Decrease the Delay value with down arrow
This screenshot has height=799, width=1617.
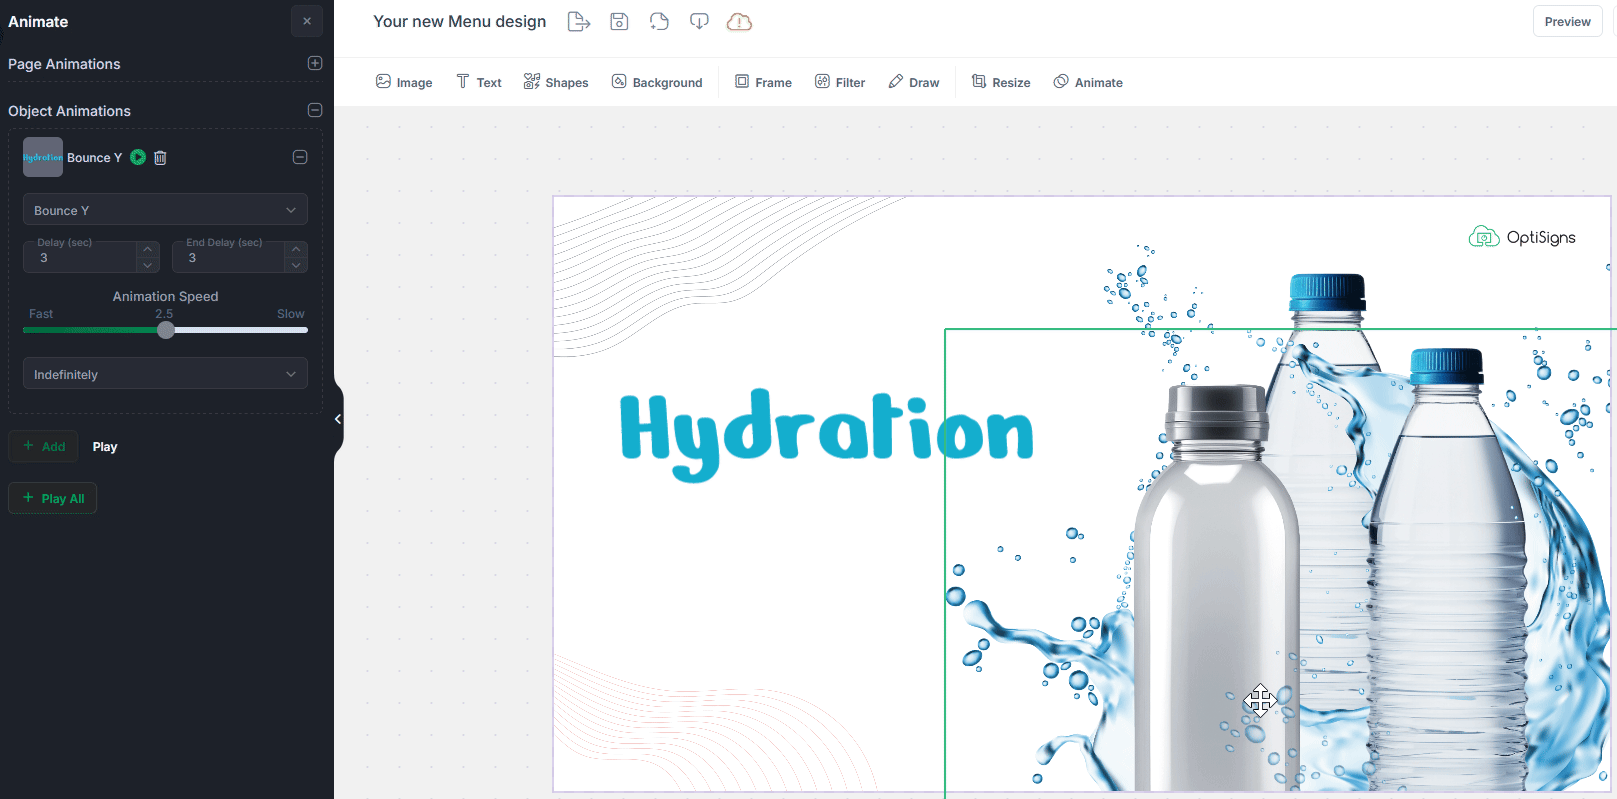(148, 265)
